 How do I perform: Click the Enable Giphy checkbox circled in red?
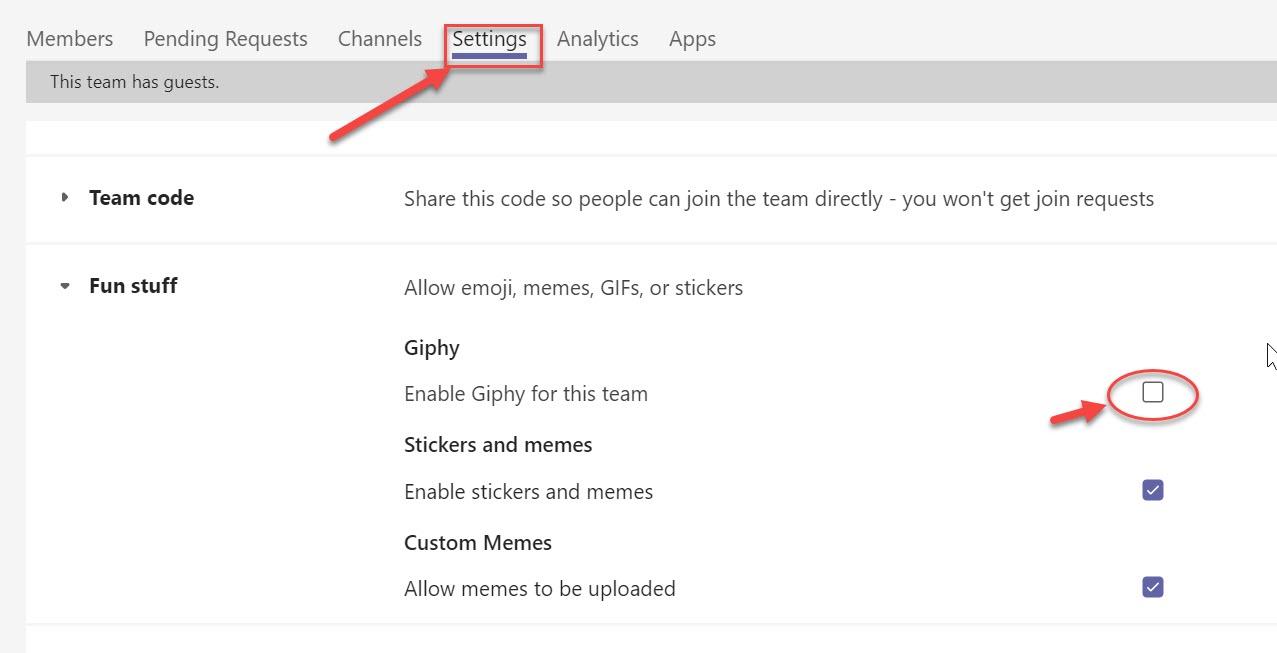(x=1151, y=392)
